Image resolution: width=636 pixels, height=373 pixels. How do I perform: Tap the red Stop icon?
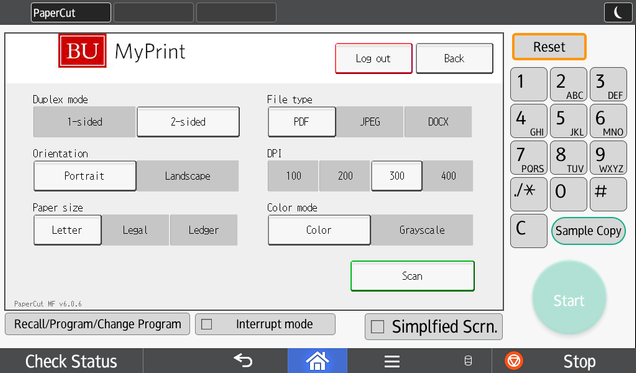[514, 361]
